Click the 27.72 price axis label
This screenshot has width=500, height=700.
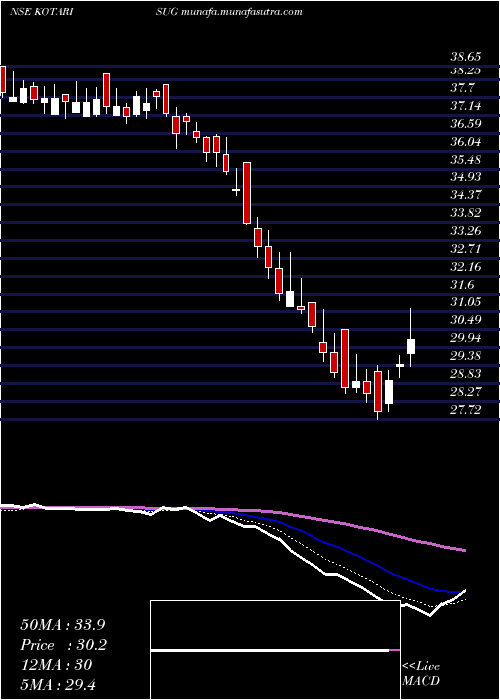click(x=467, y=409)
